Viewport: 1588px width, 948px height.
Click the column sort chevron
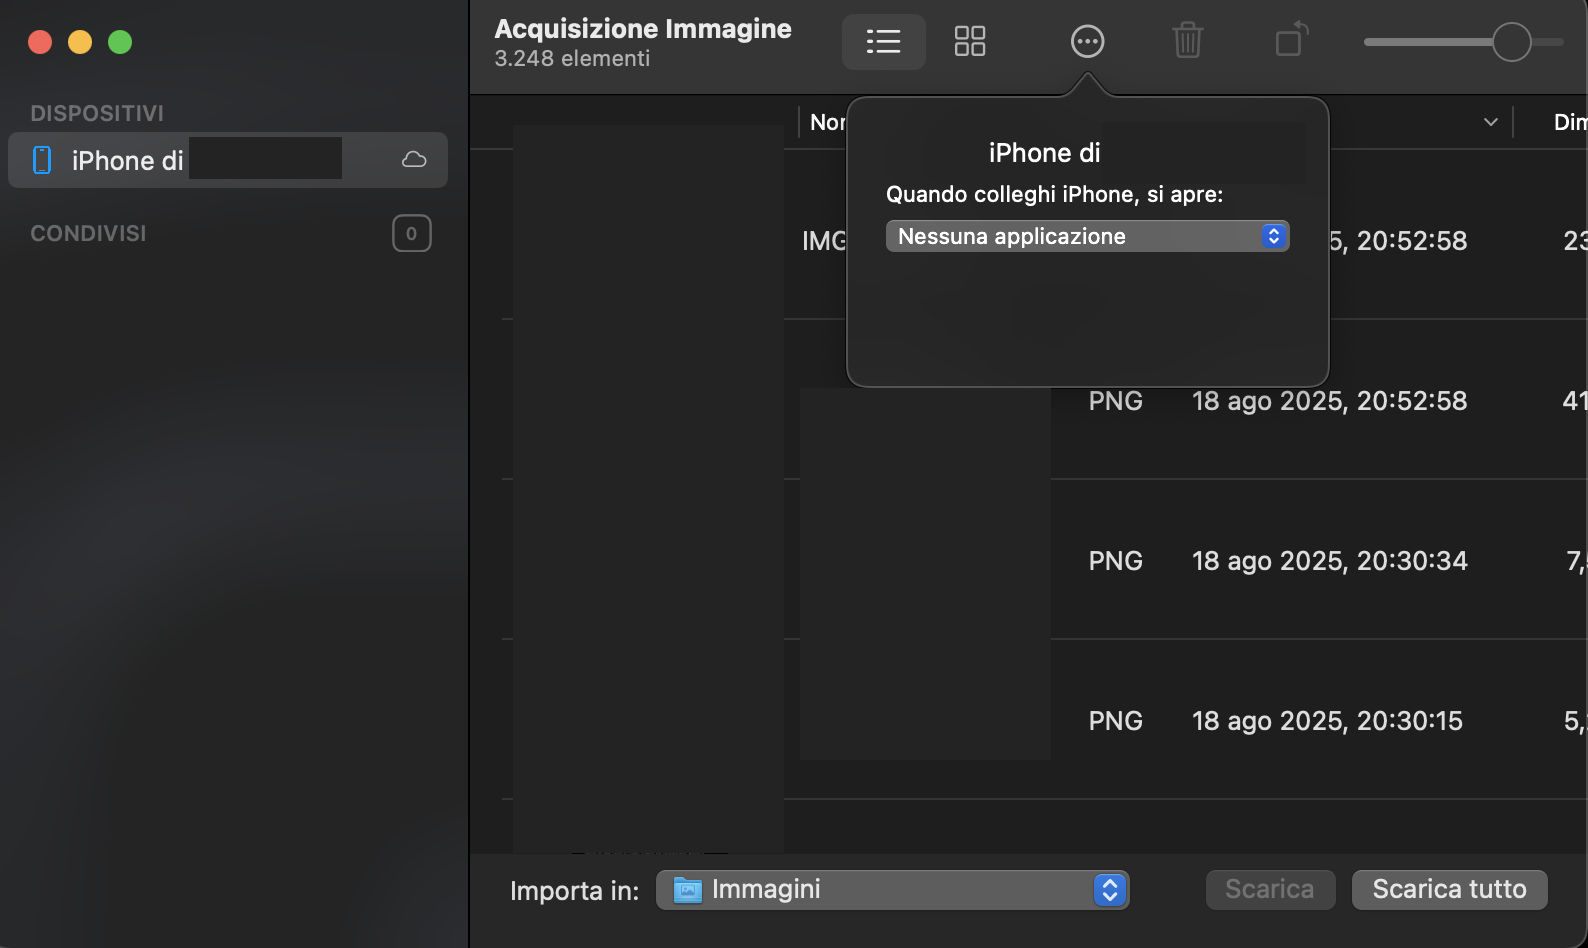[x=1491, y=122]
